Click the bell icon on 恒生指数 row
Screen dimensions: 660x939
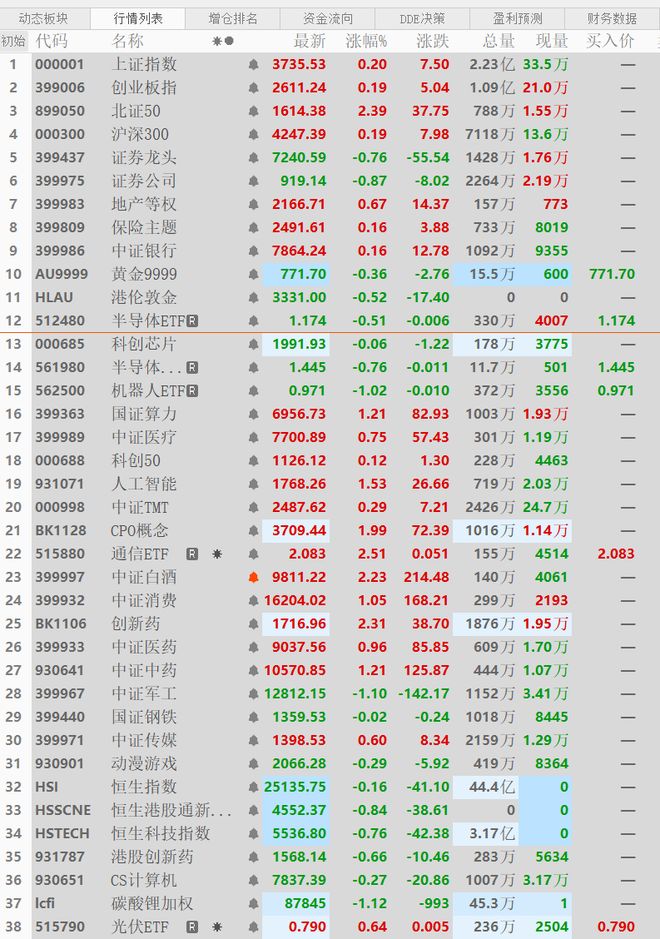(x=253, y=787)
